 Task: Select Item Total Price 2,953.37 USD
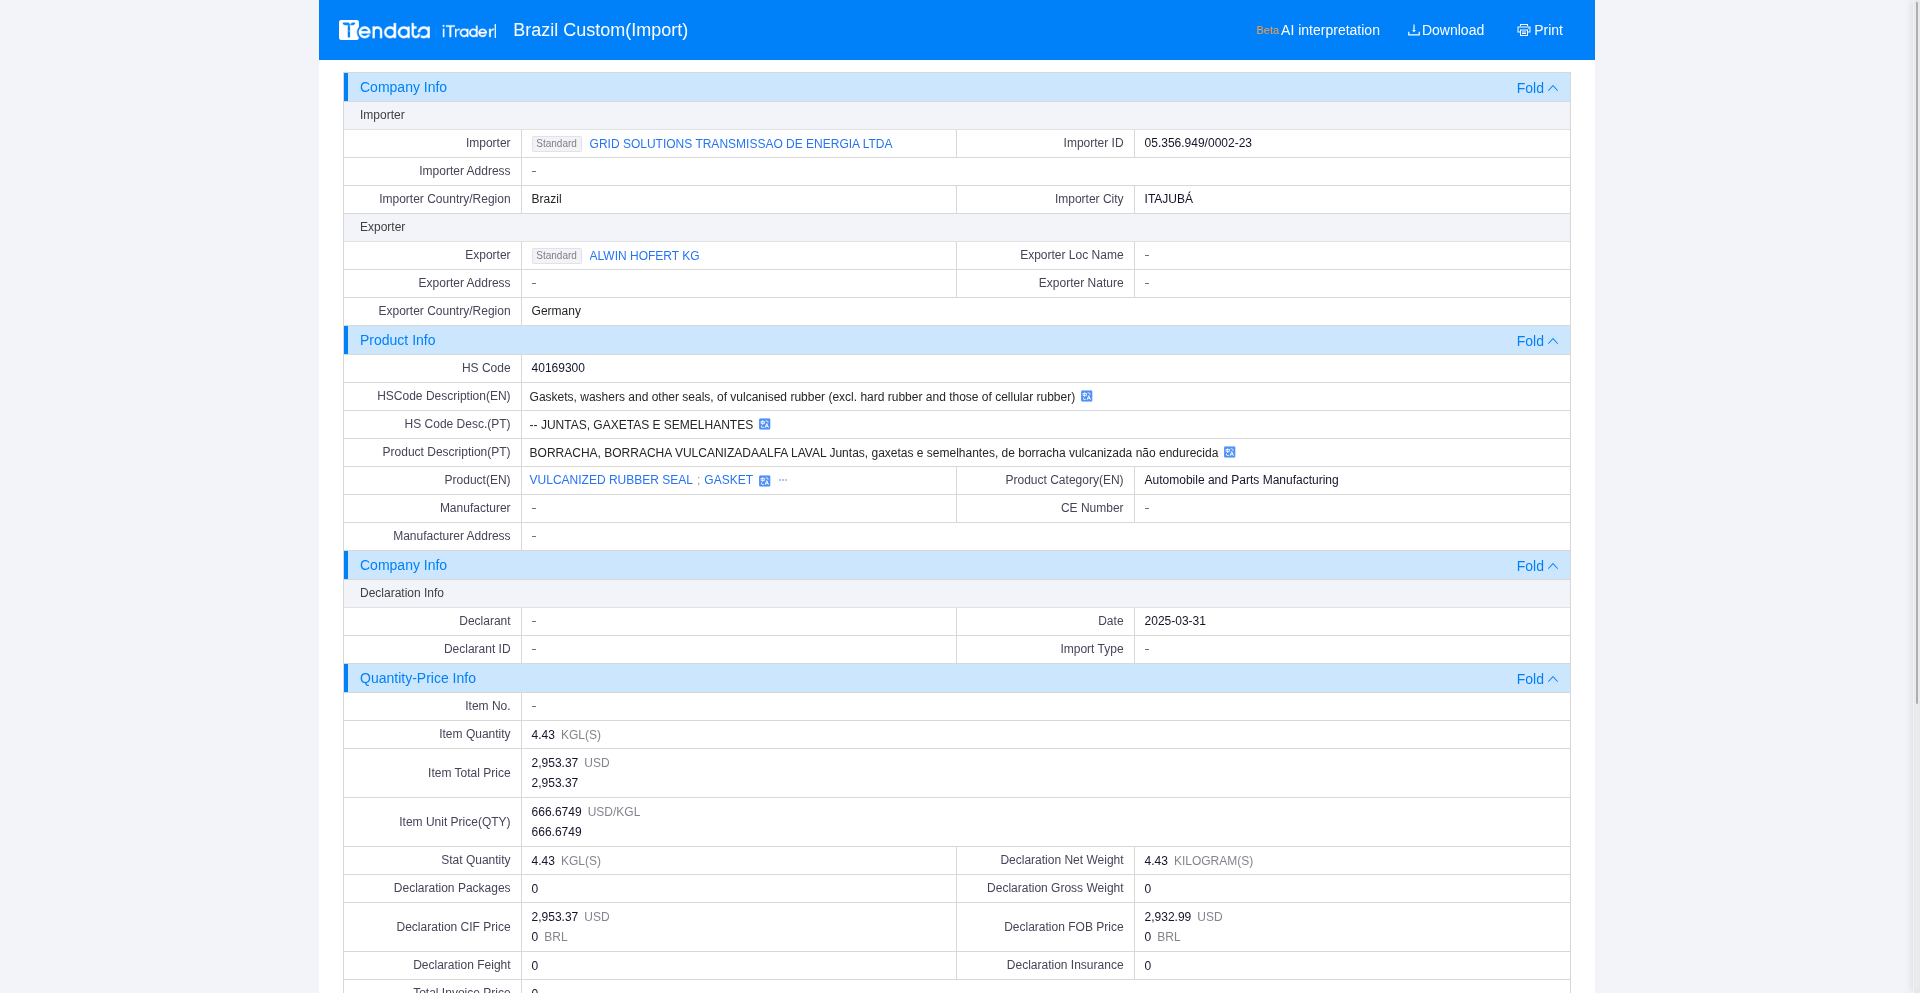point(570,763)
